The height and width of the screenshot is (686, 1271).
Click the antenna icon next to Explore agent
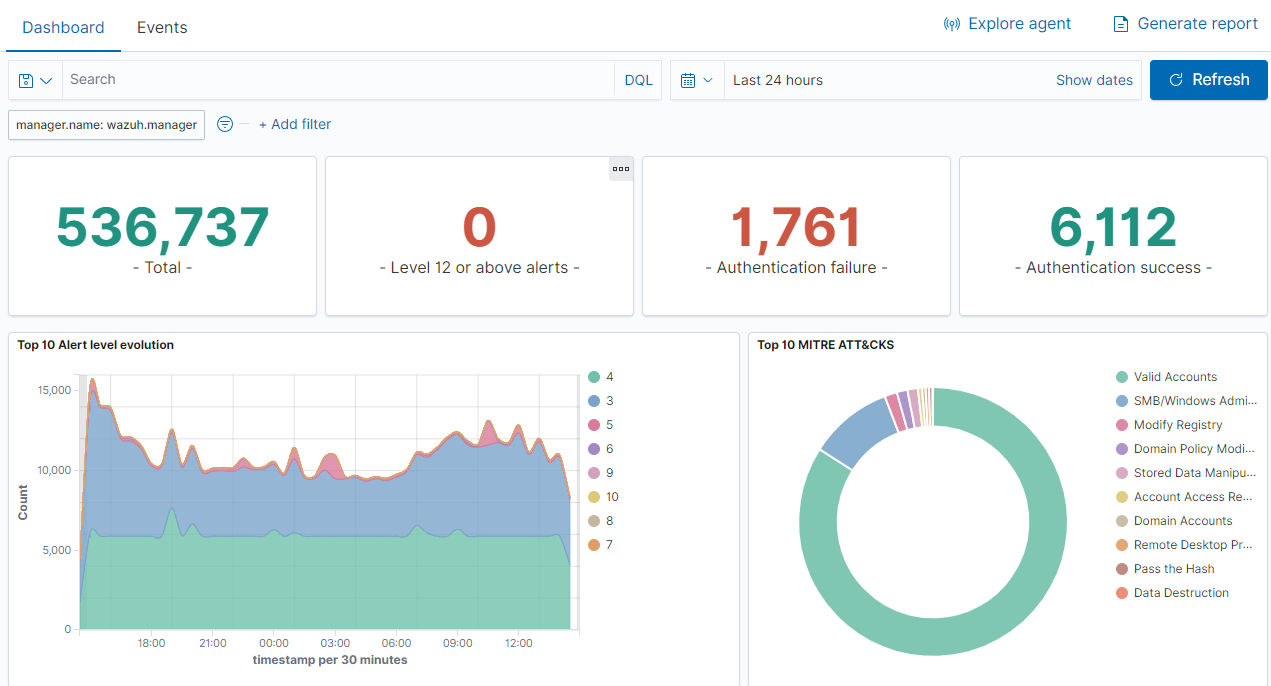(x=950, y=23)
